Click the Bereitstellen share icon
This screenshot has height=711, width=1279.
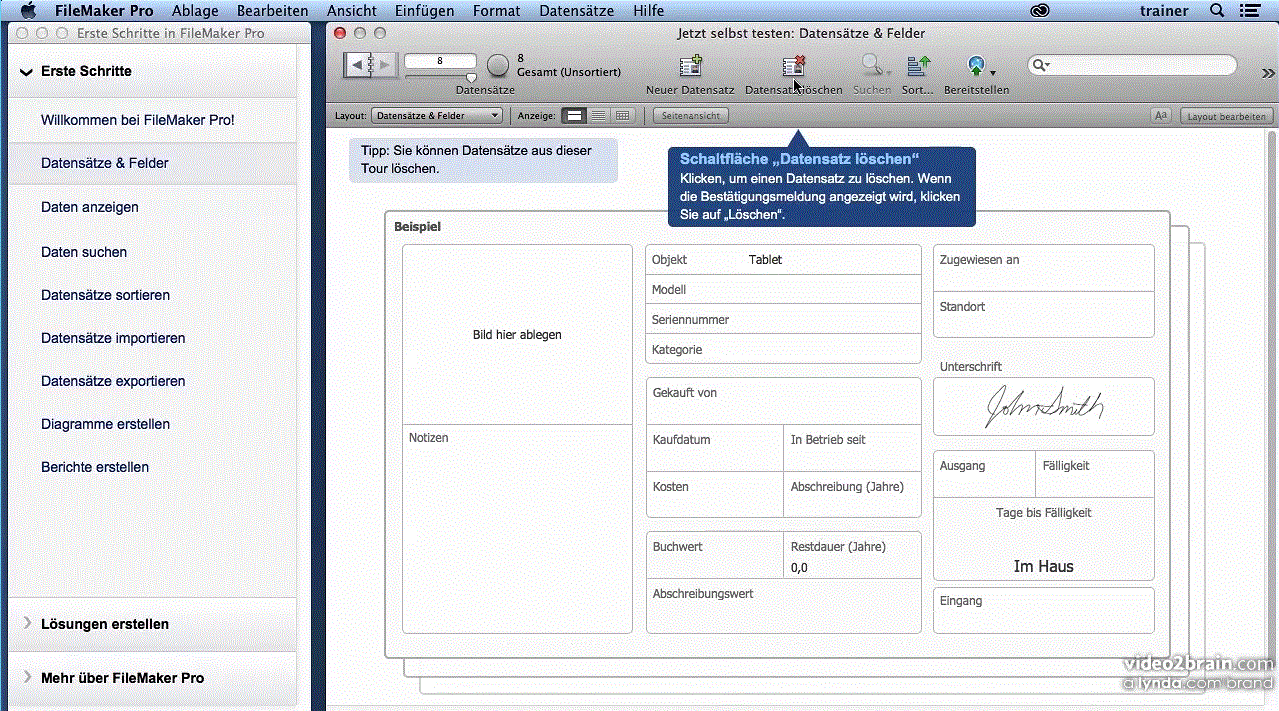point(975,66)
